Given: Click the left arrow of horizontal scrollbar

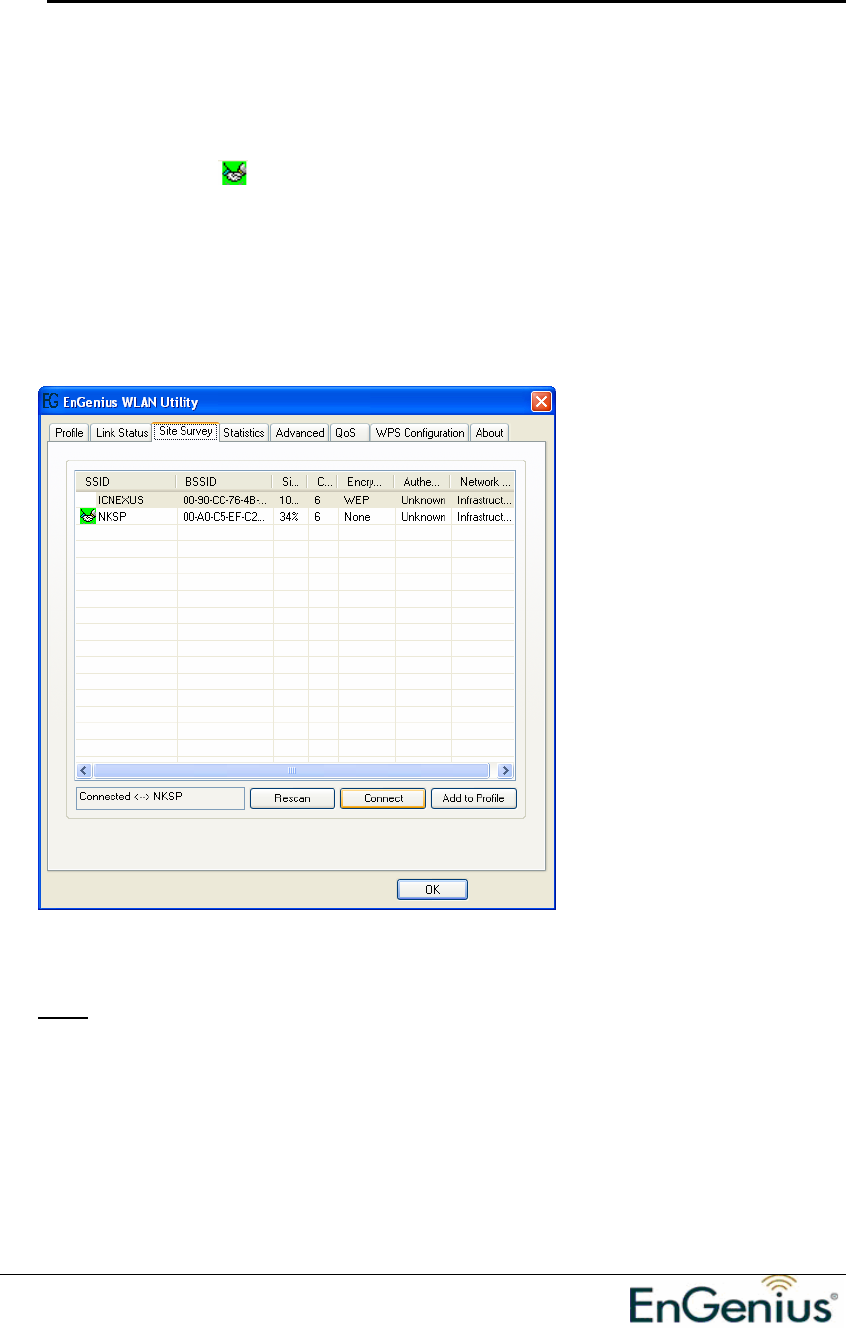Looking at the screenshot, I should tap(84, 771).
